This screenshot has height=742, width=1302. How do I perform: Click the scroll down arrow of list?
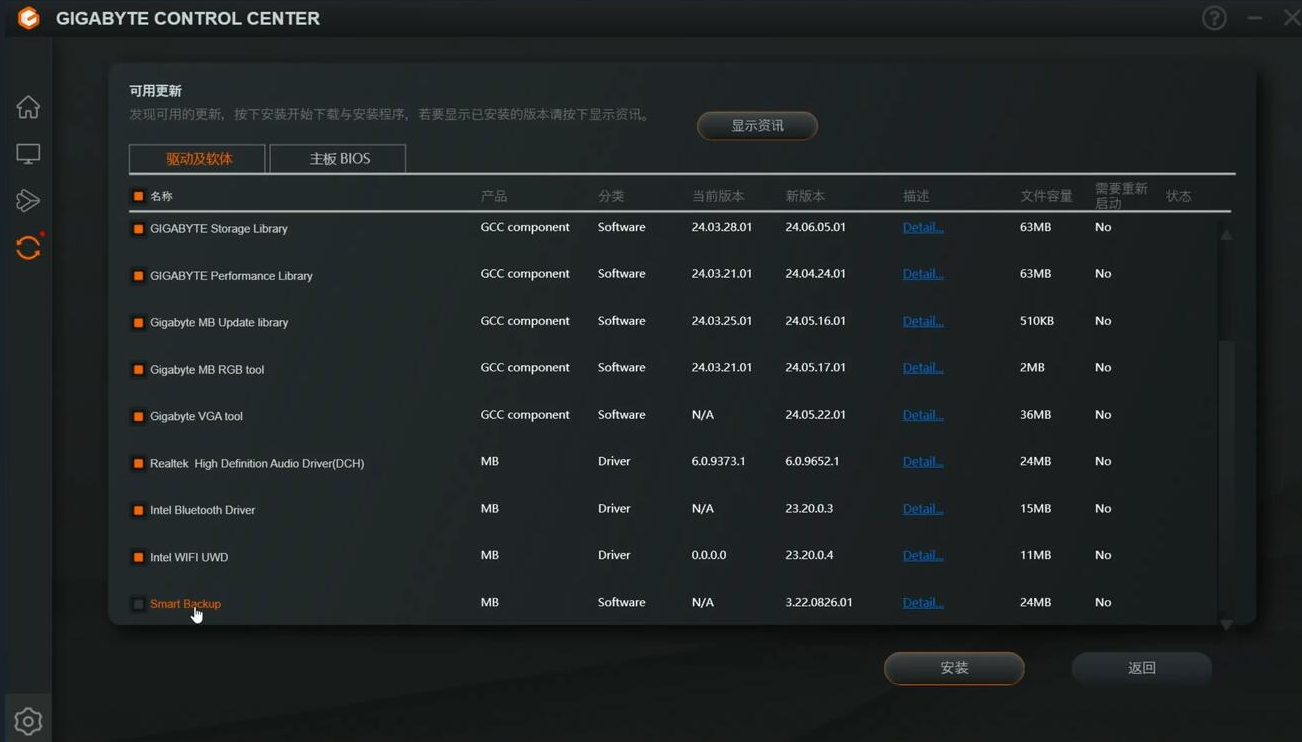1226,625
